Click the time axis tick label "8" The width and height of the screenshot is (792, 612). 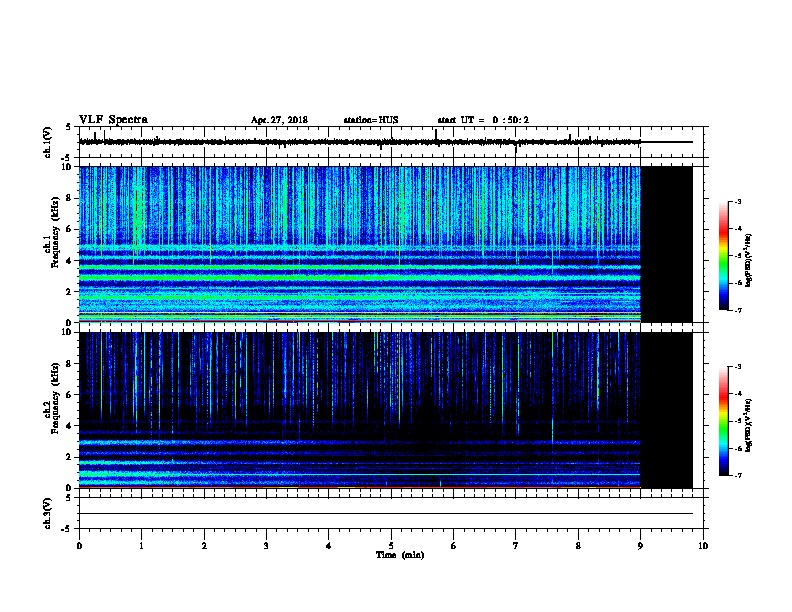coord(578,545)
